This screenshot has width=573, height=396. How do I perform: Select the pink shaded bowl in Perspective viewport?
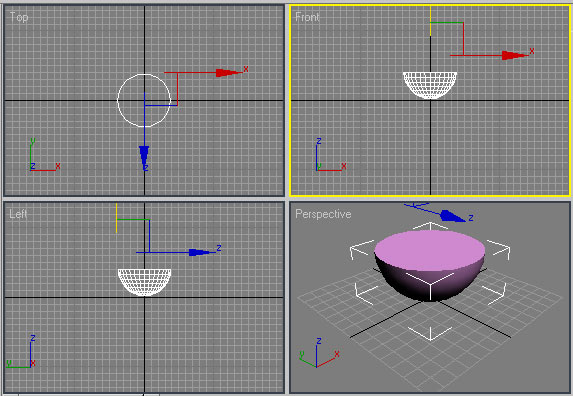tap(430, 265)
